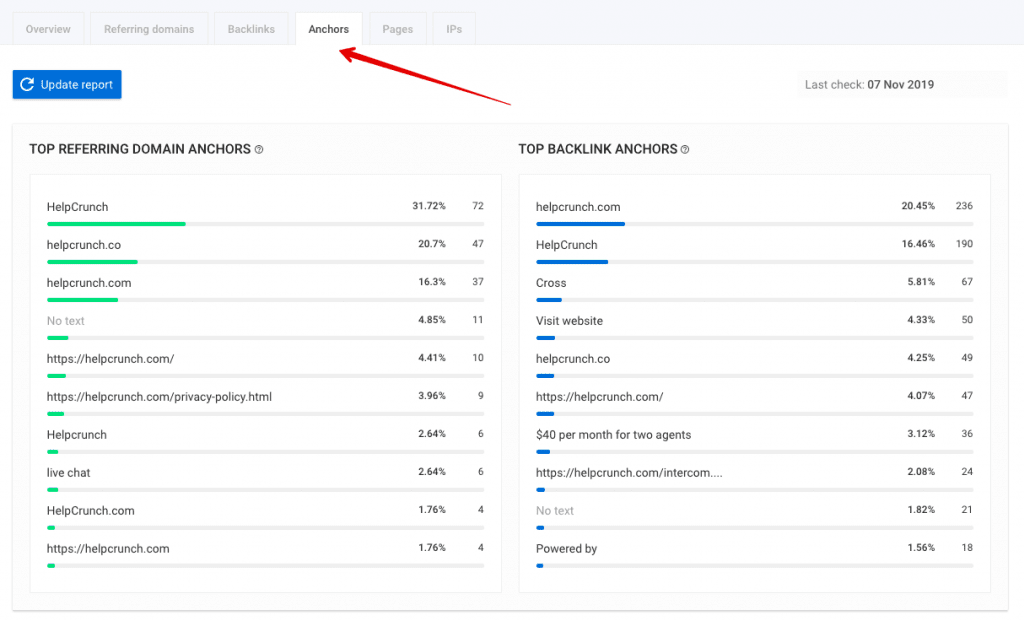Select helpcrunch.com in referring domain anchors
Viewport: 1024px width, 621px height.
click(x=89, y=283)
